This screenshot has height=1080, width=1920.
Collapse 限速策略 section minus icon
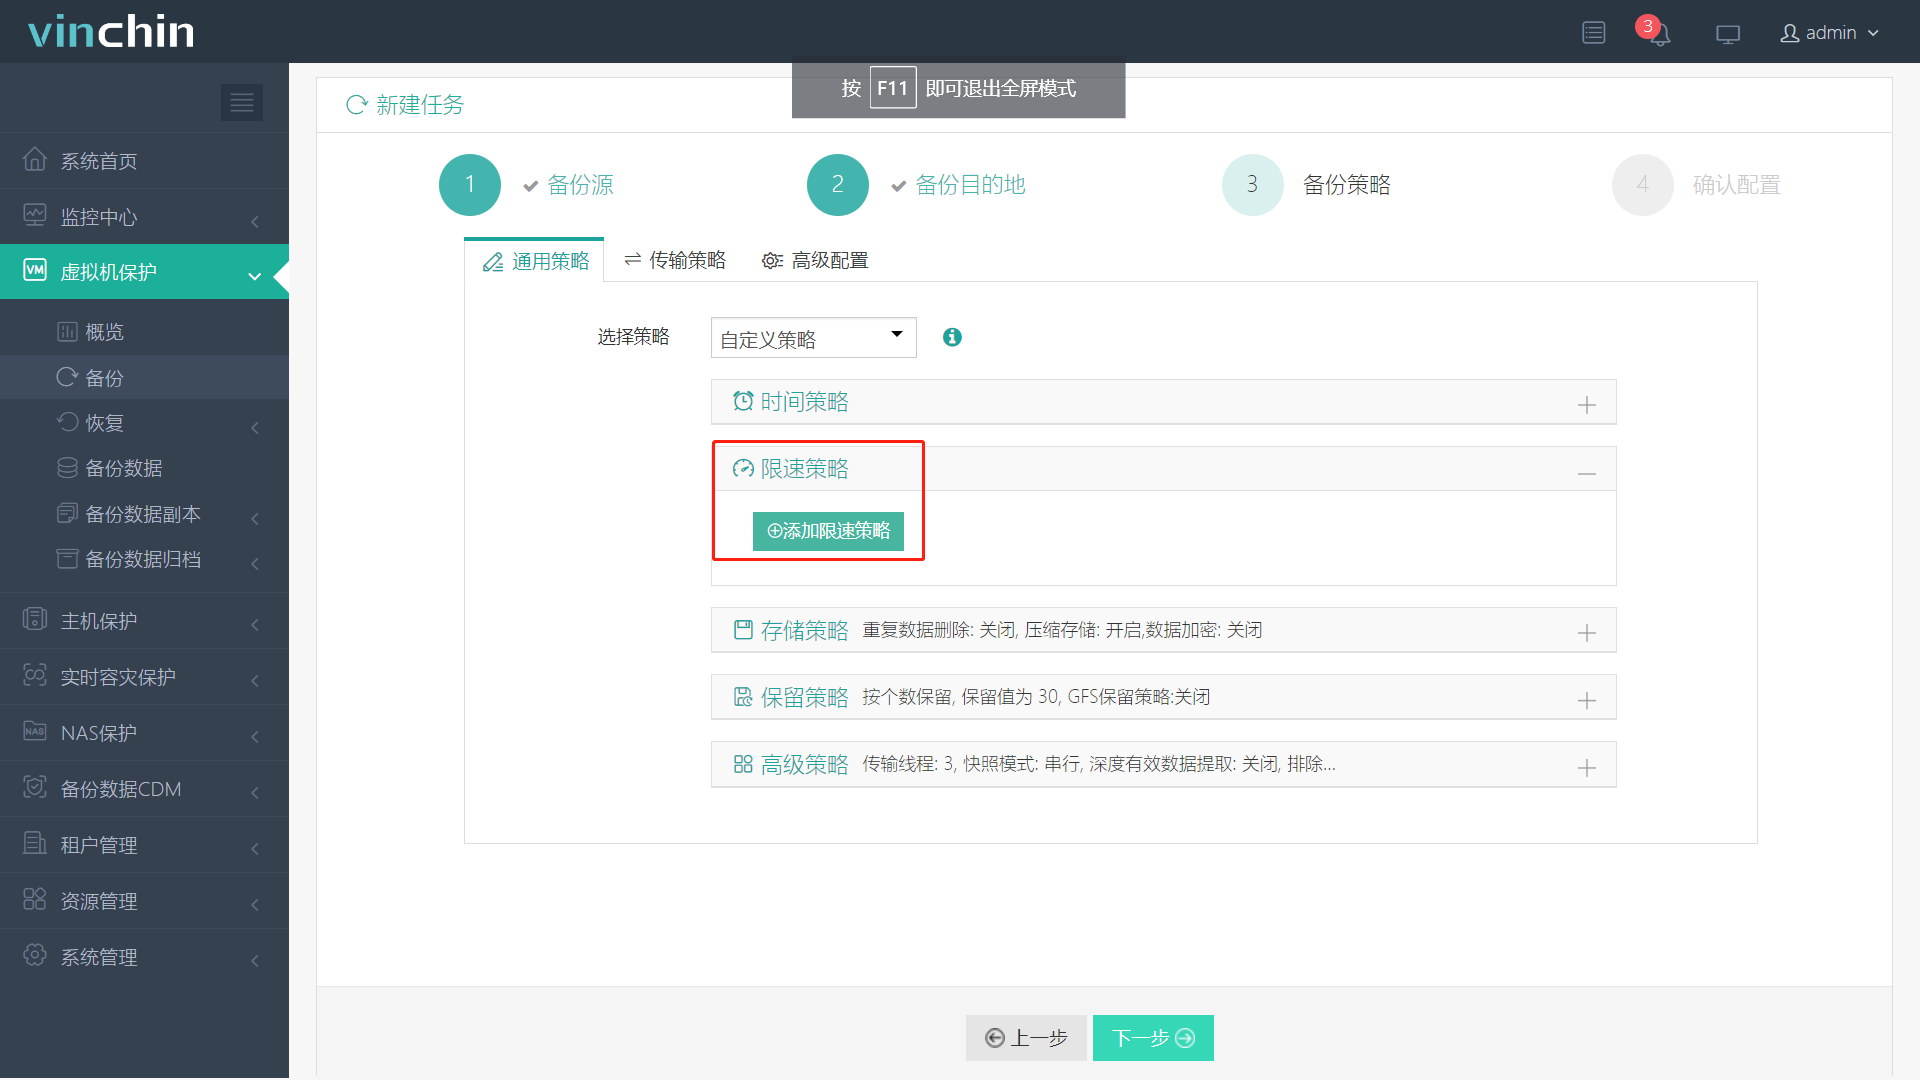pos(1586,472)
